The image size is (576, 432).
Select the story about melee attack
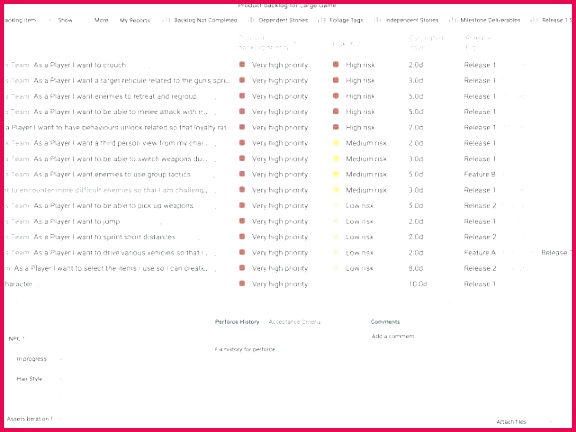point(121,112)
